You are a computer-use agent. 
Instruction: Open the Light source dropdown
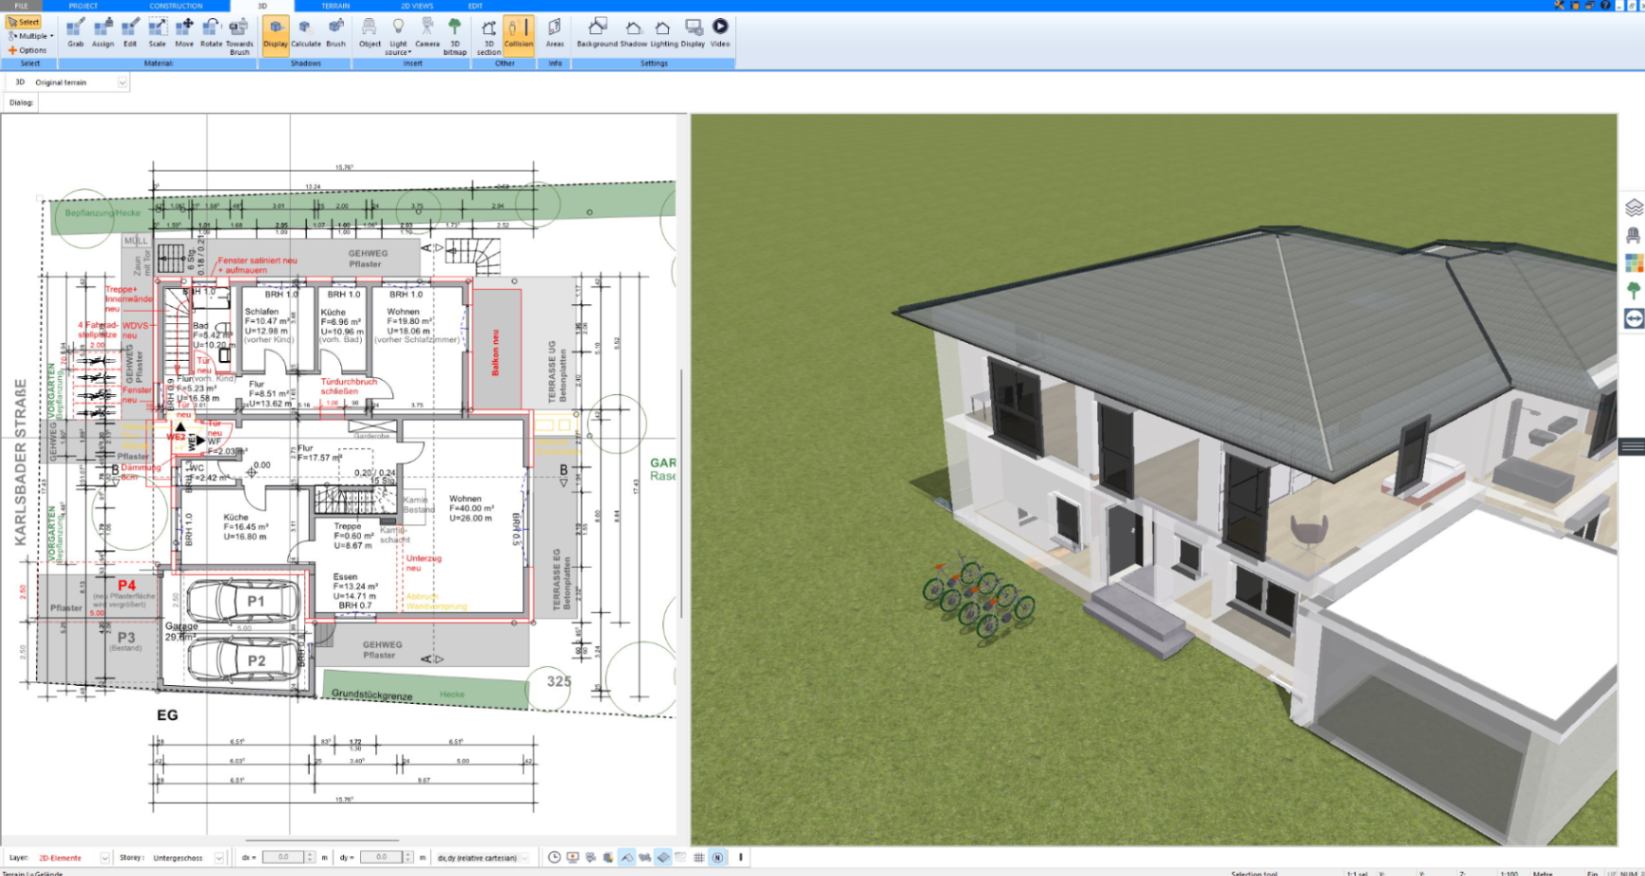click(x=398, y=36)
